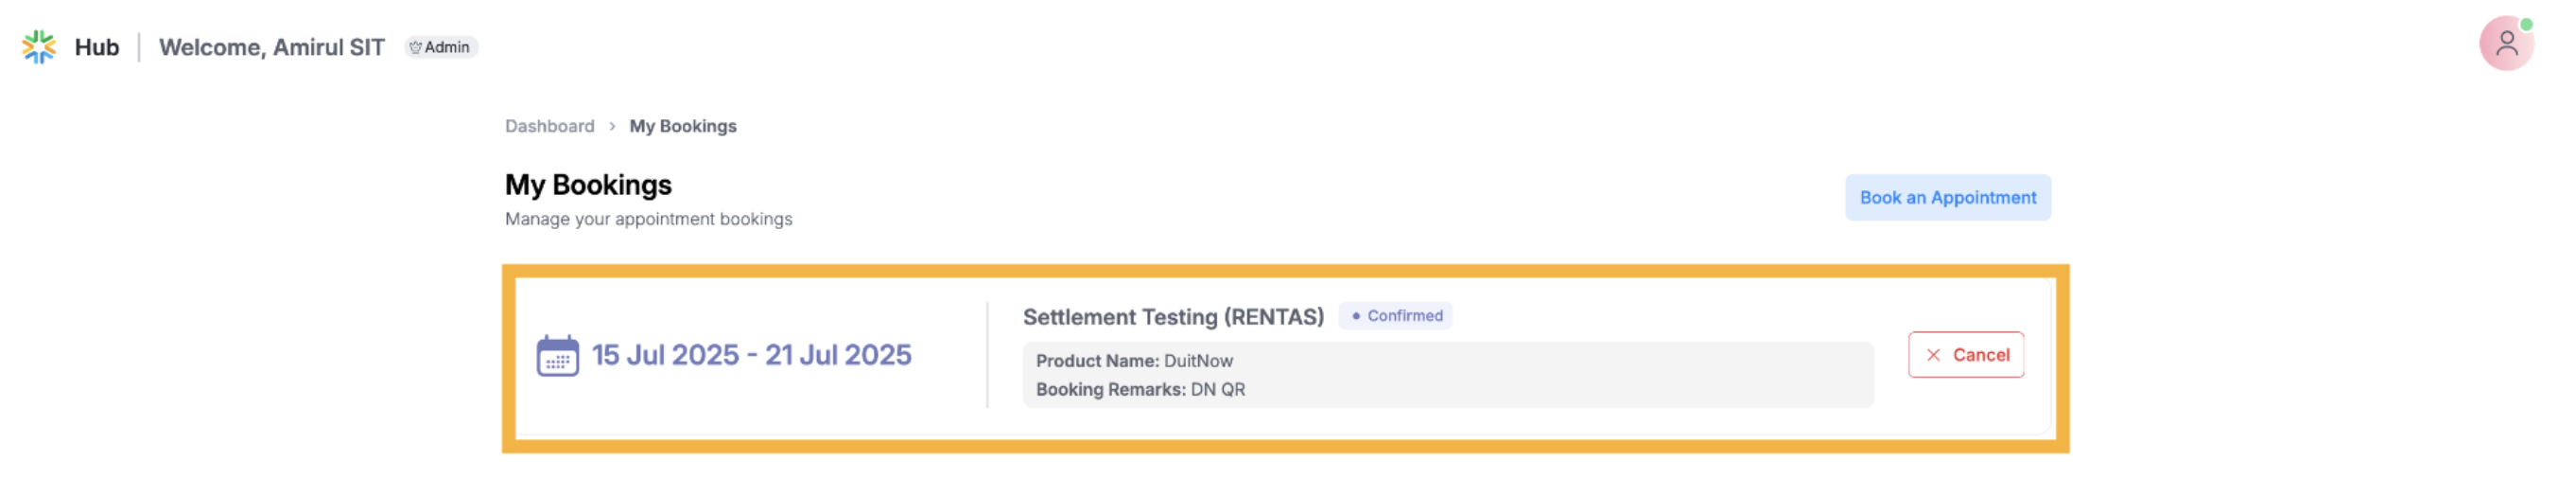2576x496 pixels.
Task: Click the dot in Confirmed badge
Action: point(1355,316)
